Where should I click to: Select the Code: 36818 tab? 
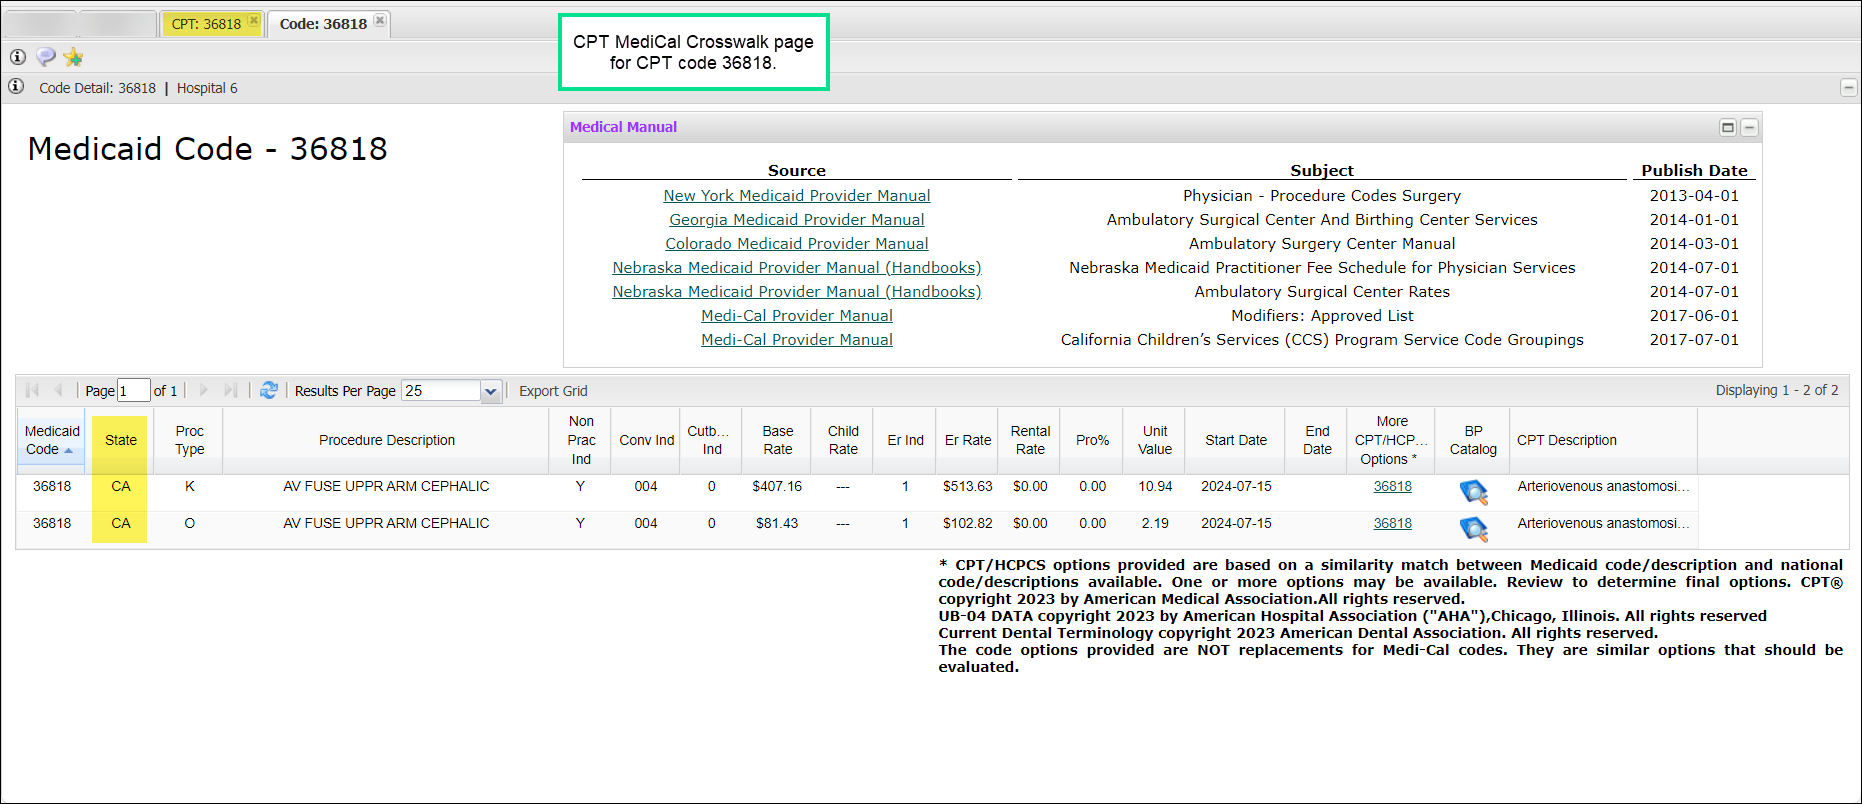323,24
